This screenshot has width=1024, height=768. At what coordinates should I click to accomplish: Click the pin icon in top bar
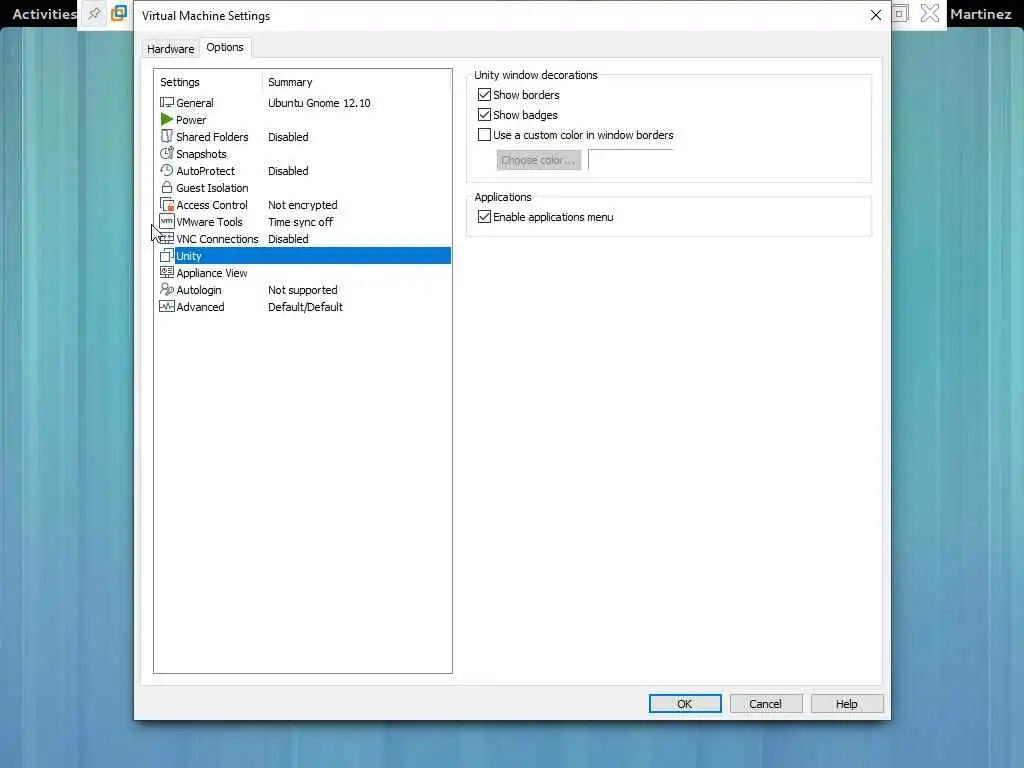coord(94,14)
